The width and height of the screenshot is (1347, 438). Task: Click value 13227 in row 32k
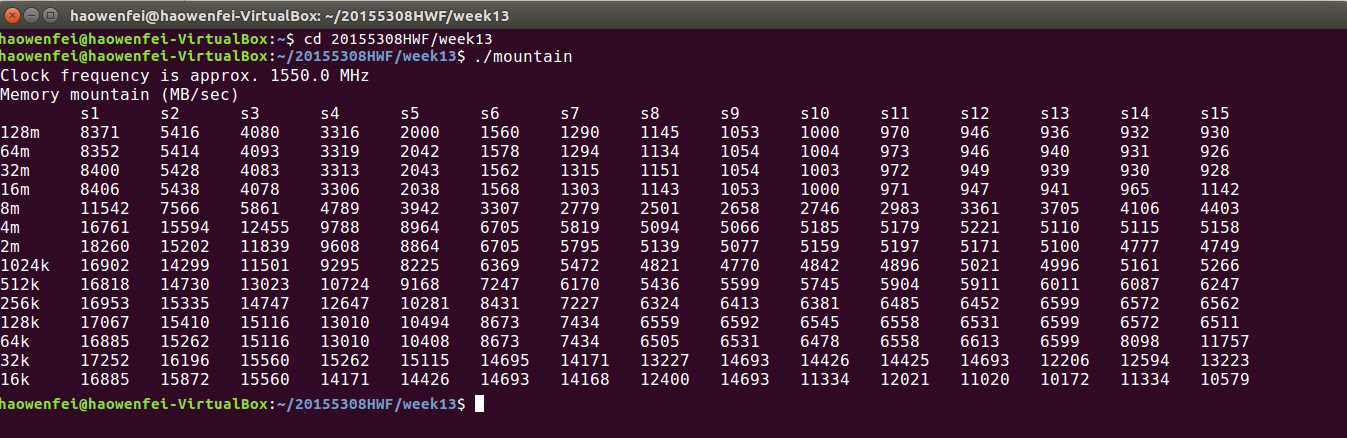(665, 361)
